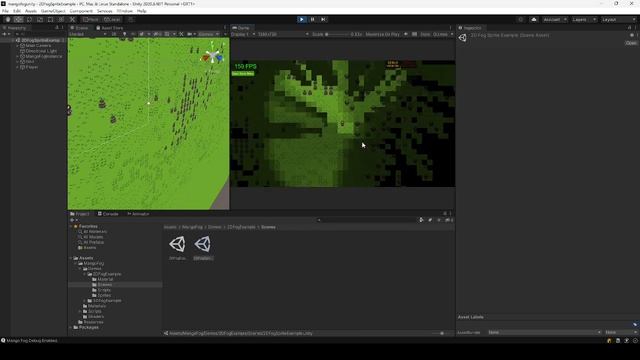Open the Scene Gizmos dropdown
640x360 pixels.
(x=209, y=34)
